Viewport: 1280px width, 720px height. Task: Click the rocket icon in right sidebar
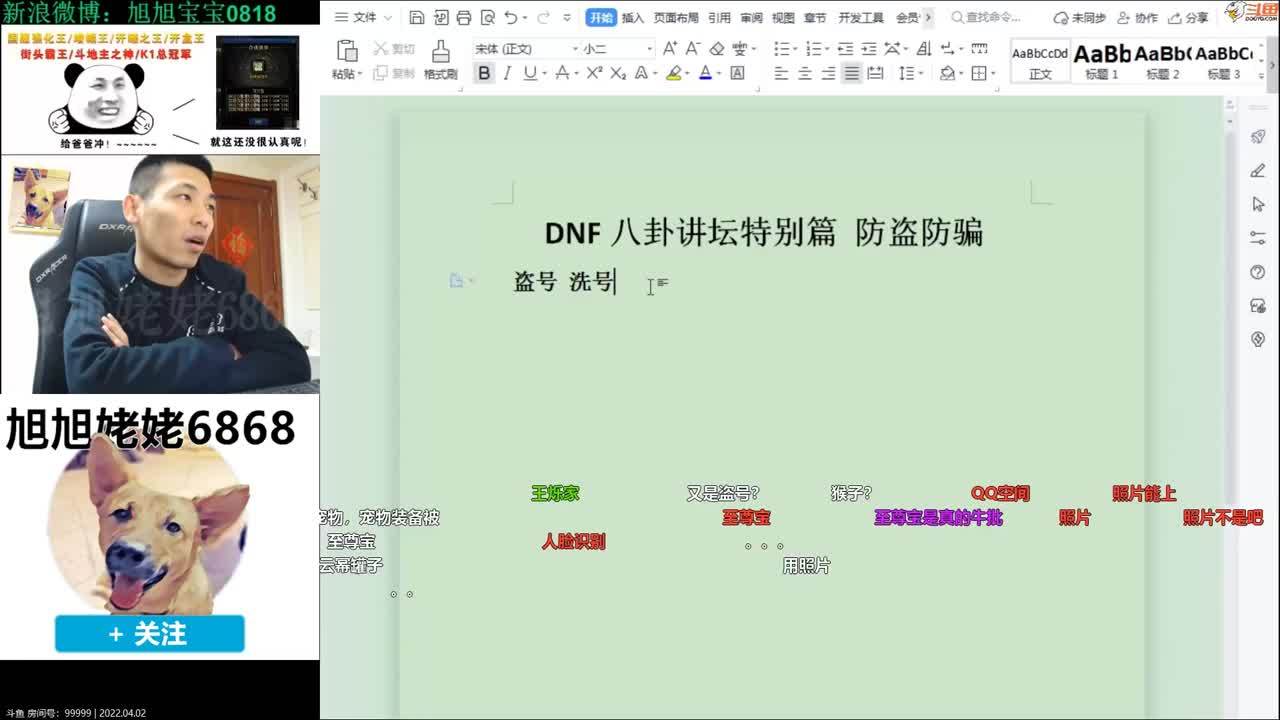click(x=1258, y=137)
